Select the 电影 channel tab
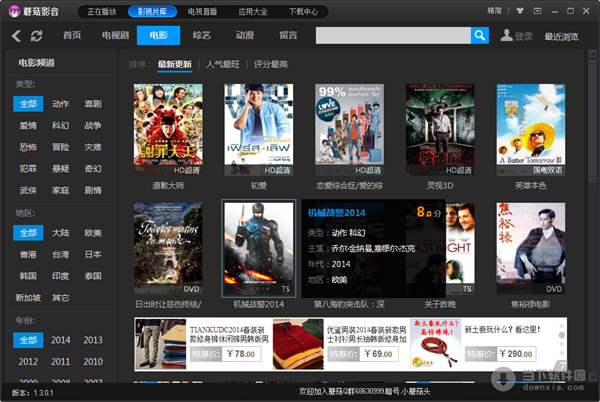600x402 pixels. tap(158, 36)
